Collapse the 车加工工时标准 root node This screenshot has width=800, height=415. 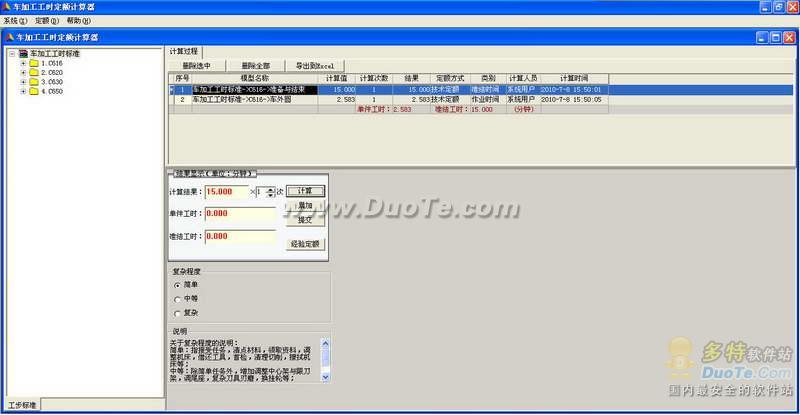pos(11,53)
